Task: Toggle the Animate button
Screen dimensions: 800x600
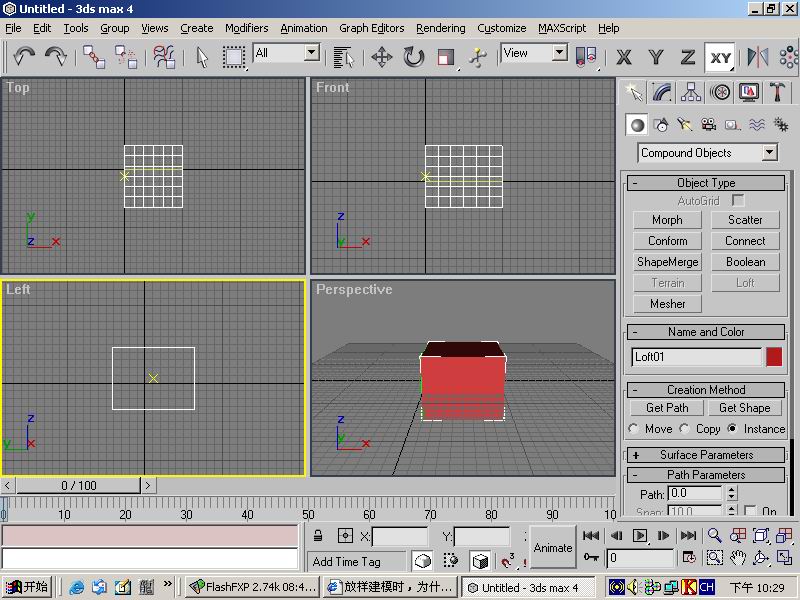Action: pyautogui.click(x=553, y=547)
